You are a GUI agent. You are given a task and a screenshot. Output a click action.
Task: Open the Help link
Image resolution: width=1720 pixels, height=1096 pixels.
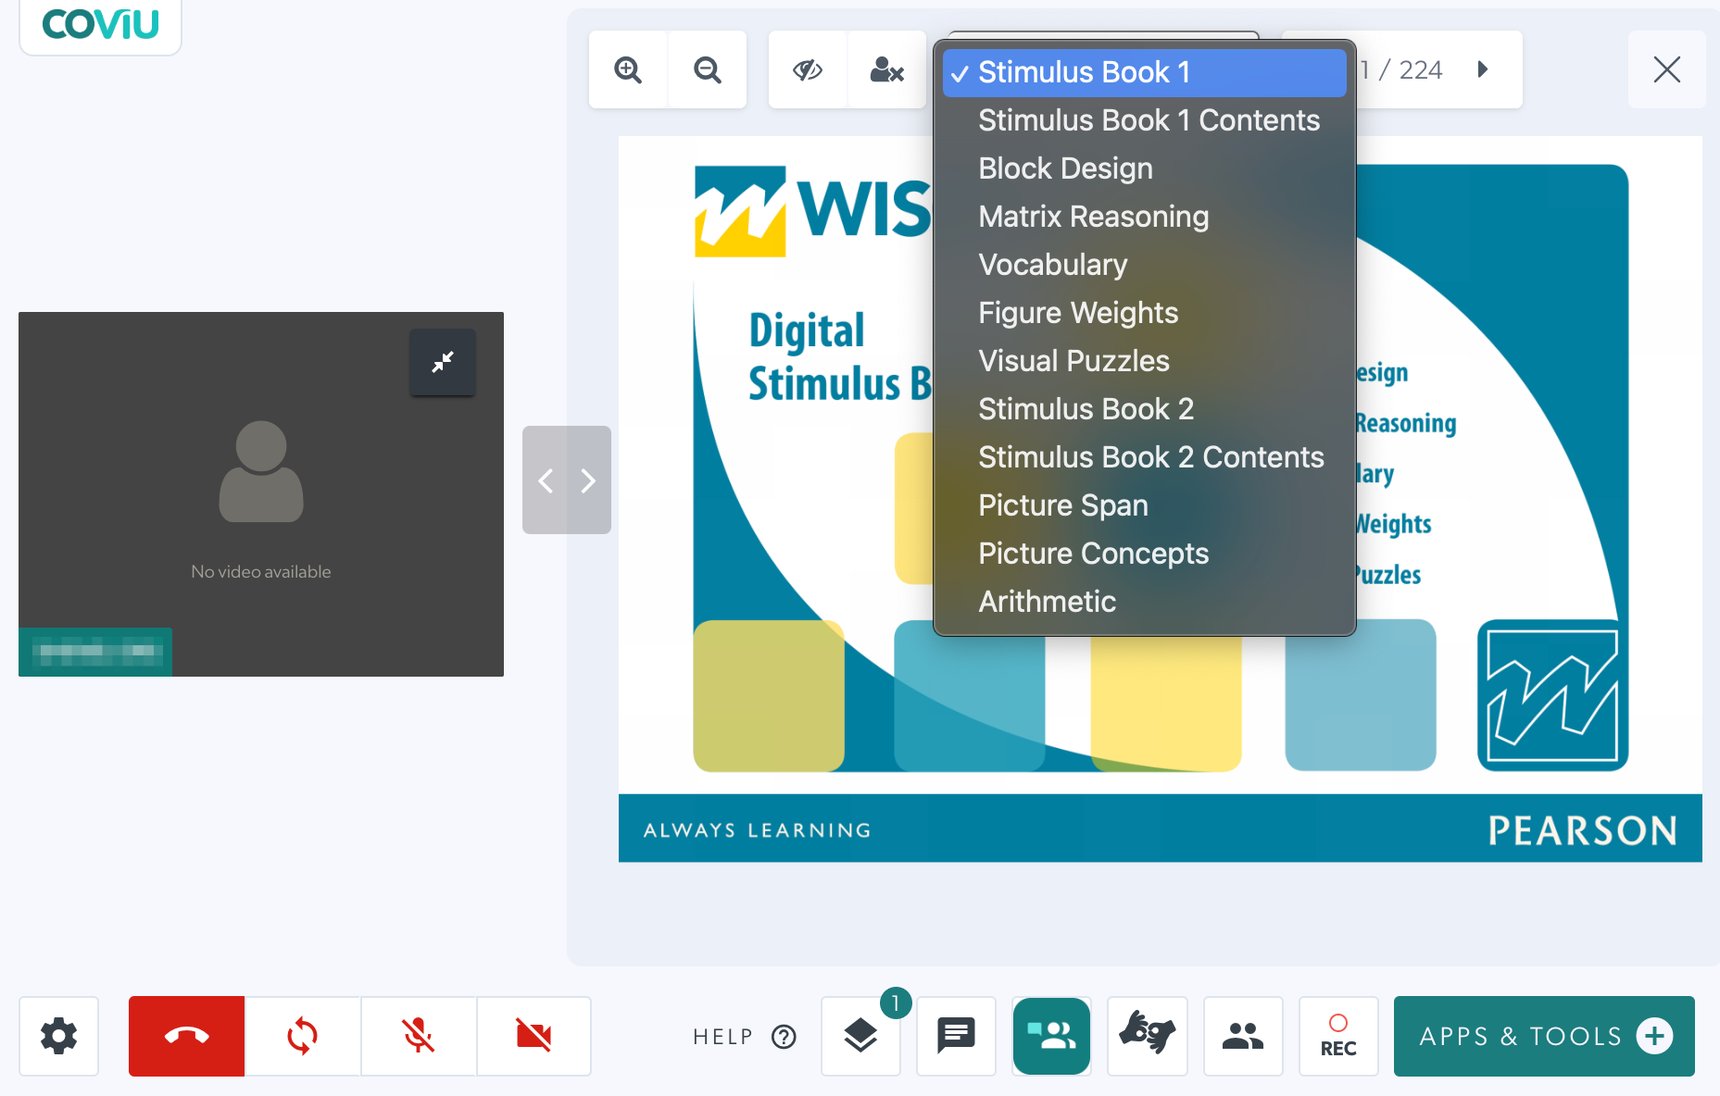click(x=744, y=1037)
